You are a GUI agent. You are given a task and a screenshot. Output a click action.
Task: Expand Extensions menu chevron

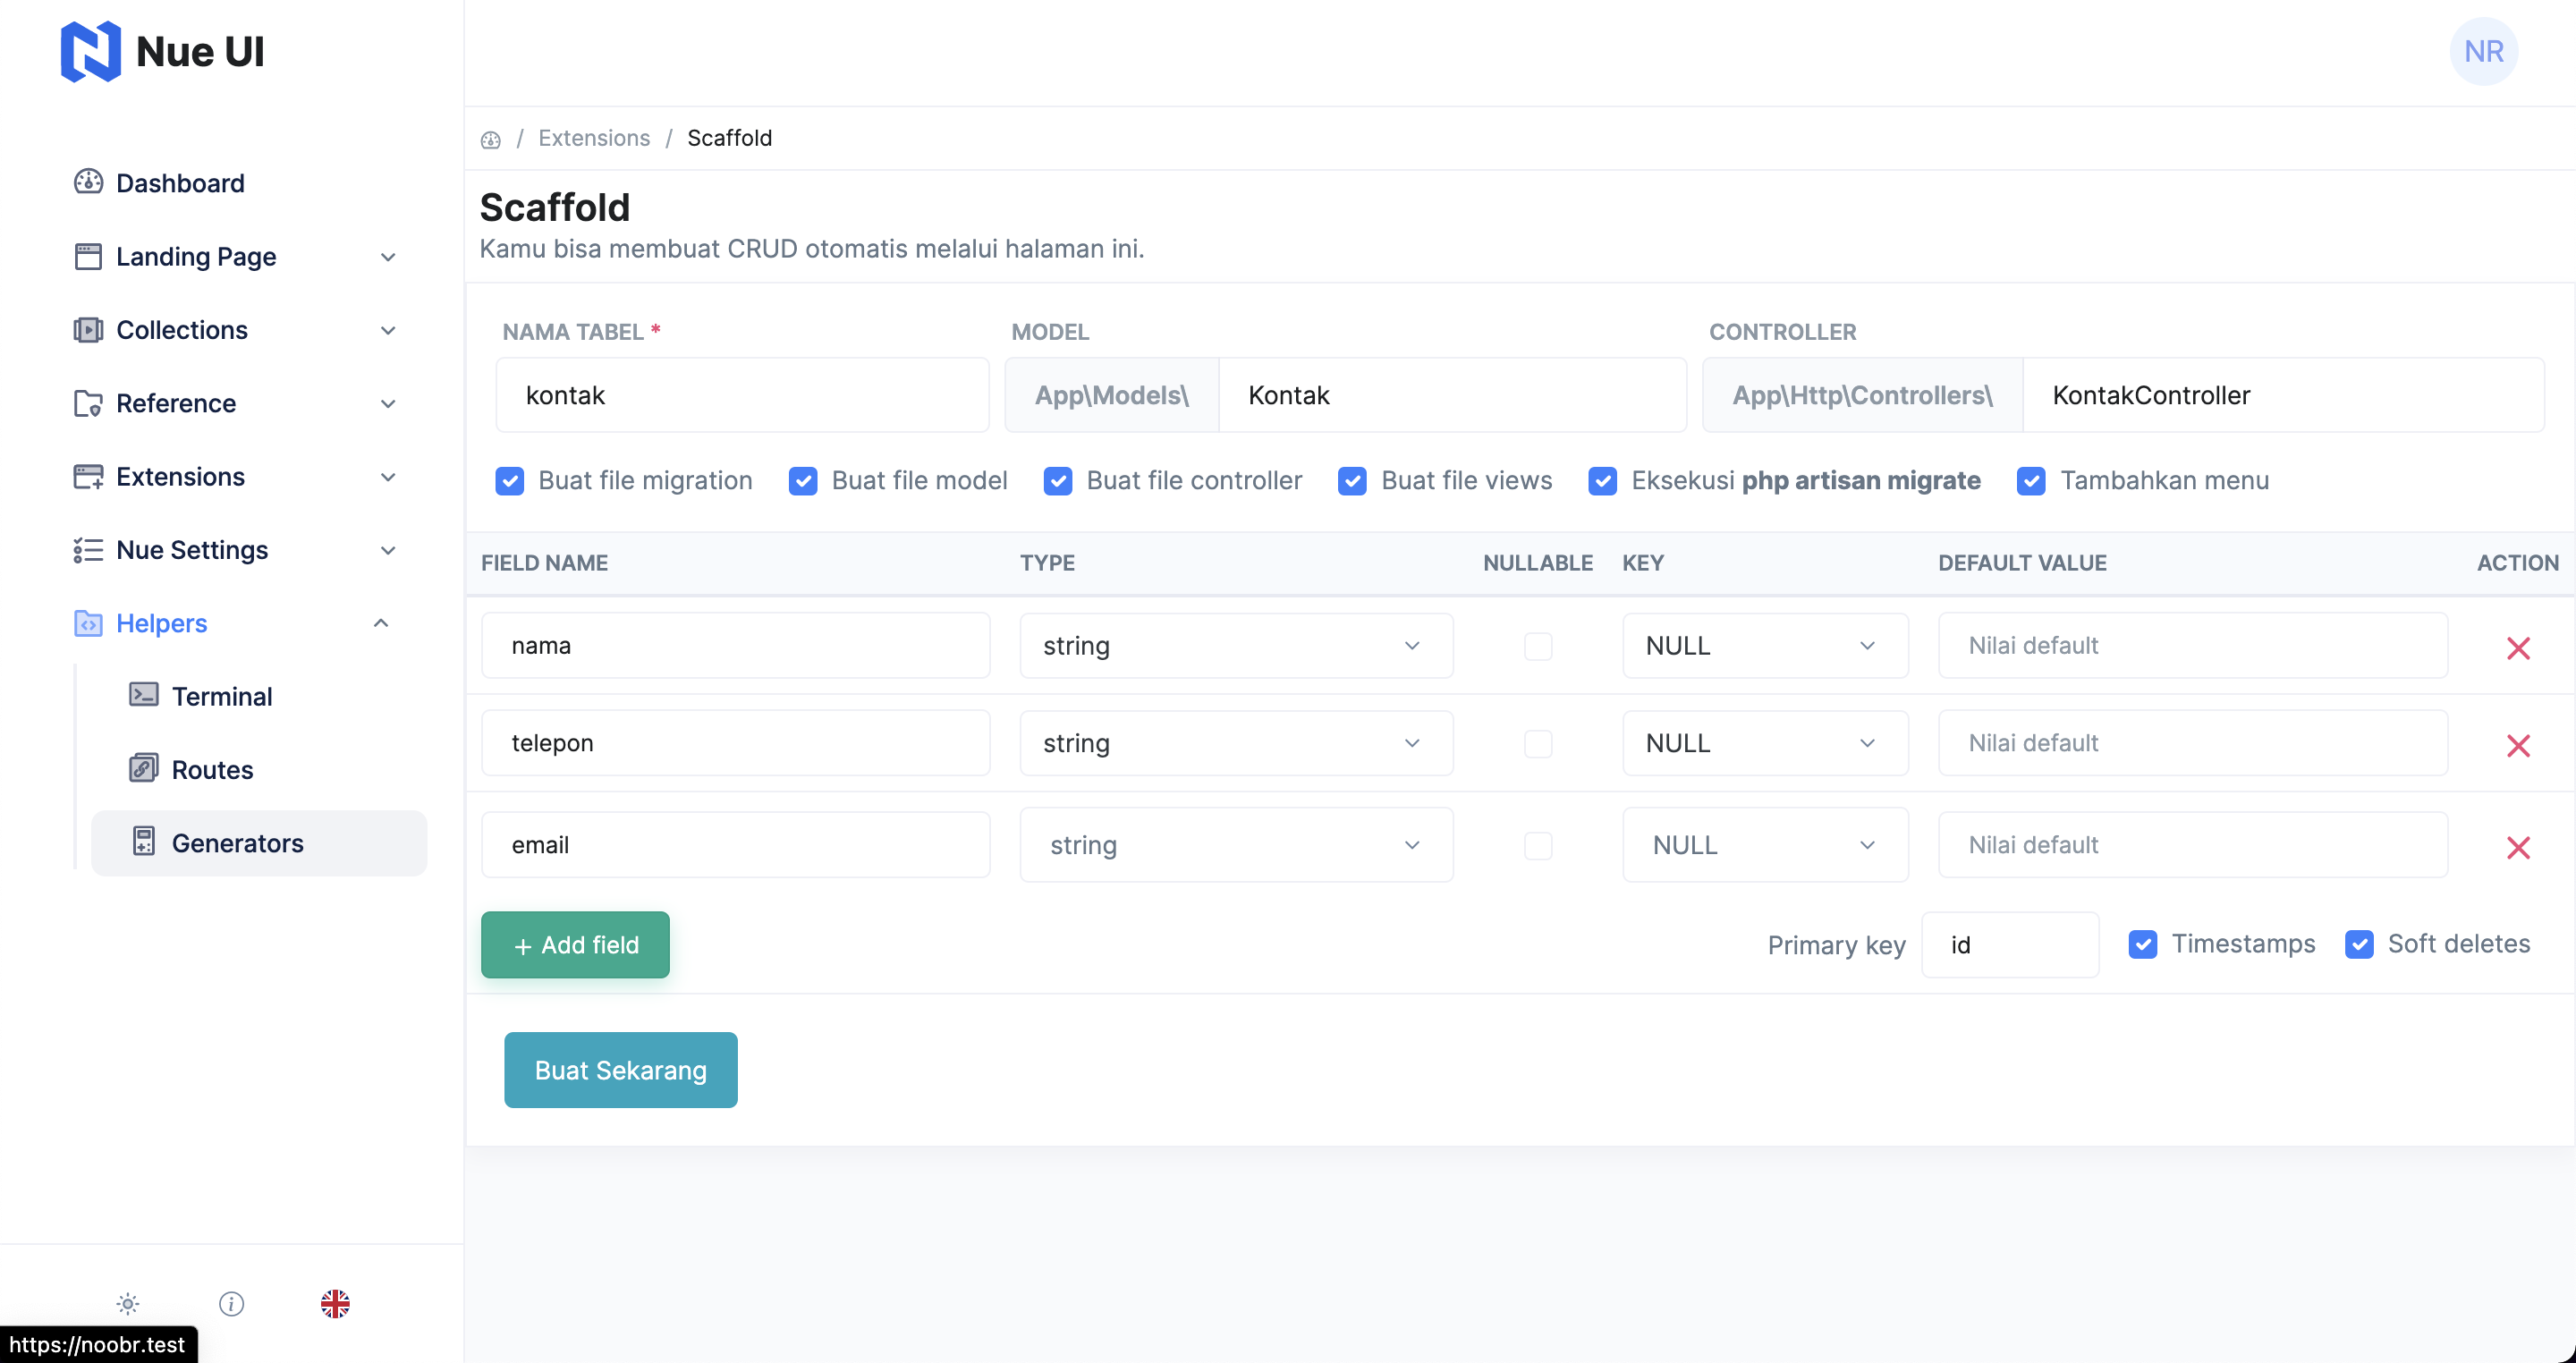tap(388, 477)
